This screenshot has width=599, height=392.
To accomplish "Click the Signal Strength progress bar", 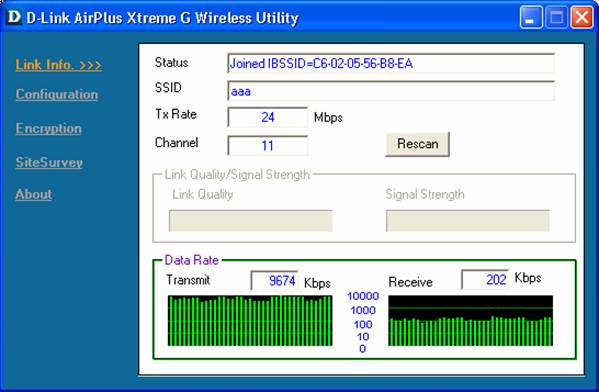I will pyautogui.click(x=468, y=220).
